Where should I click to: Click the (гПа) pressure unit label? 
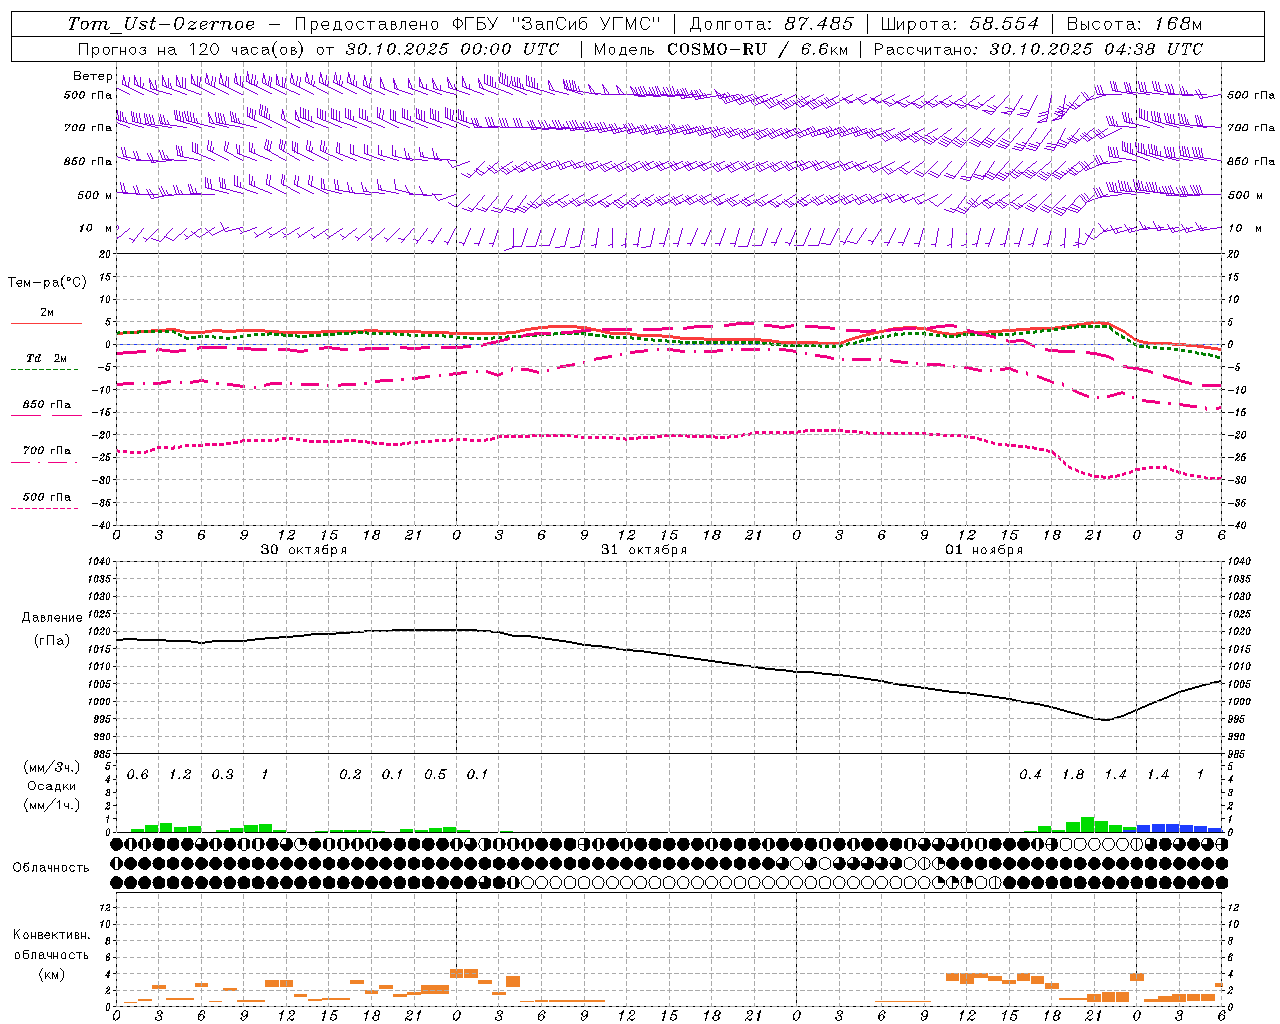click(52, 640)
